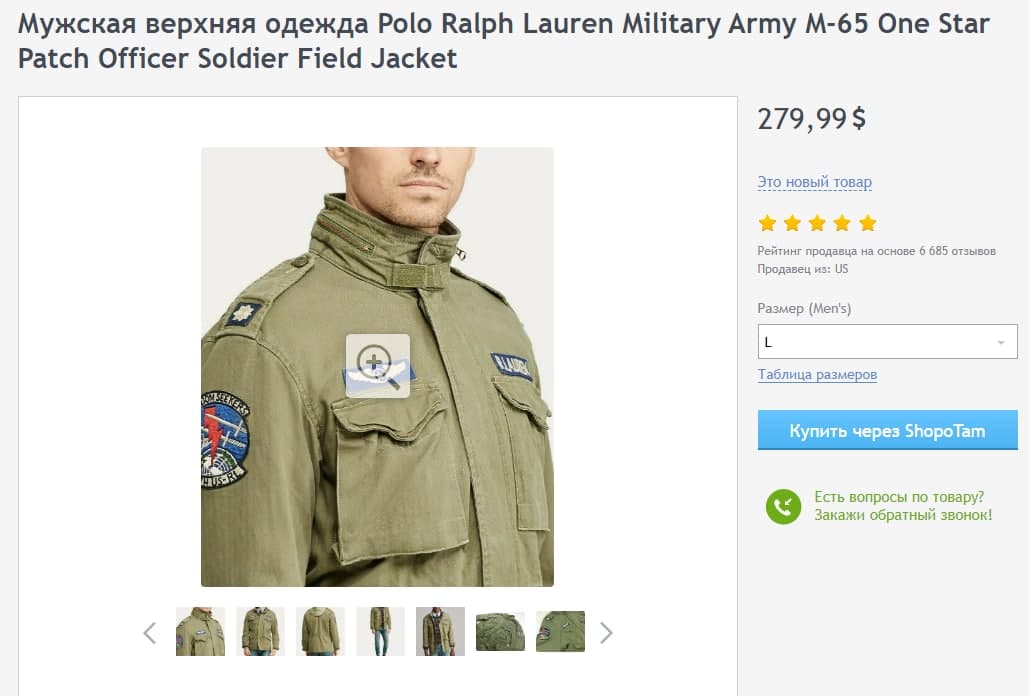
Task: Open the size dropdown showing L
Action: pyautogui.click(x=887, y=342)
